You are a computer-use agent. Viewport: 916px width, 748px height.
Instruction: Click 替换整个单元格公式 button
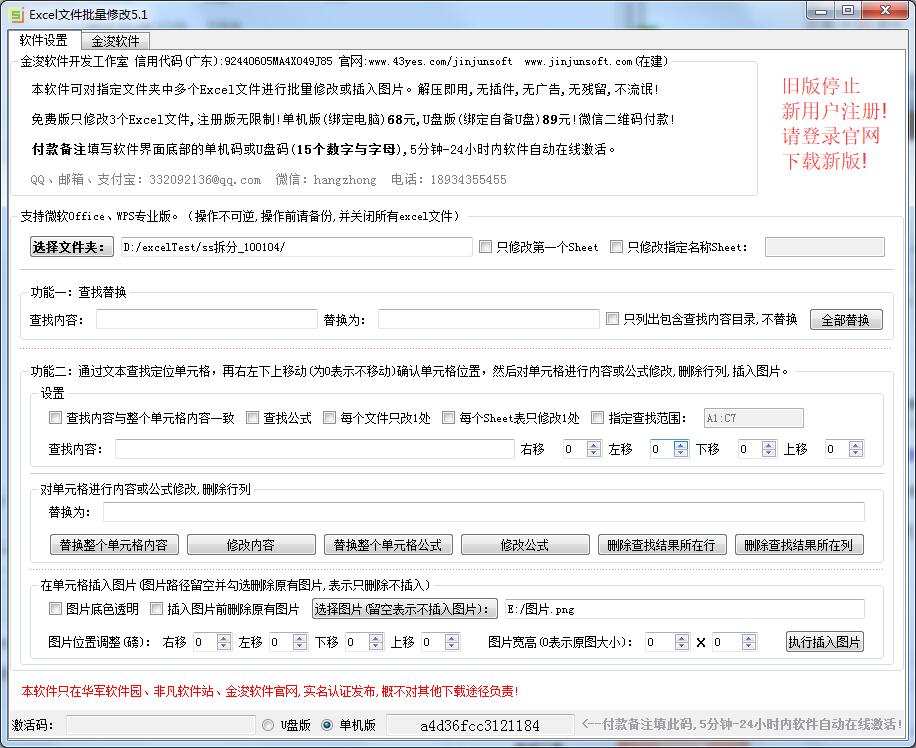point(388,545)
